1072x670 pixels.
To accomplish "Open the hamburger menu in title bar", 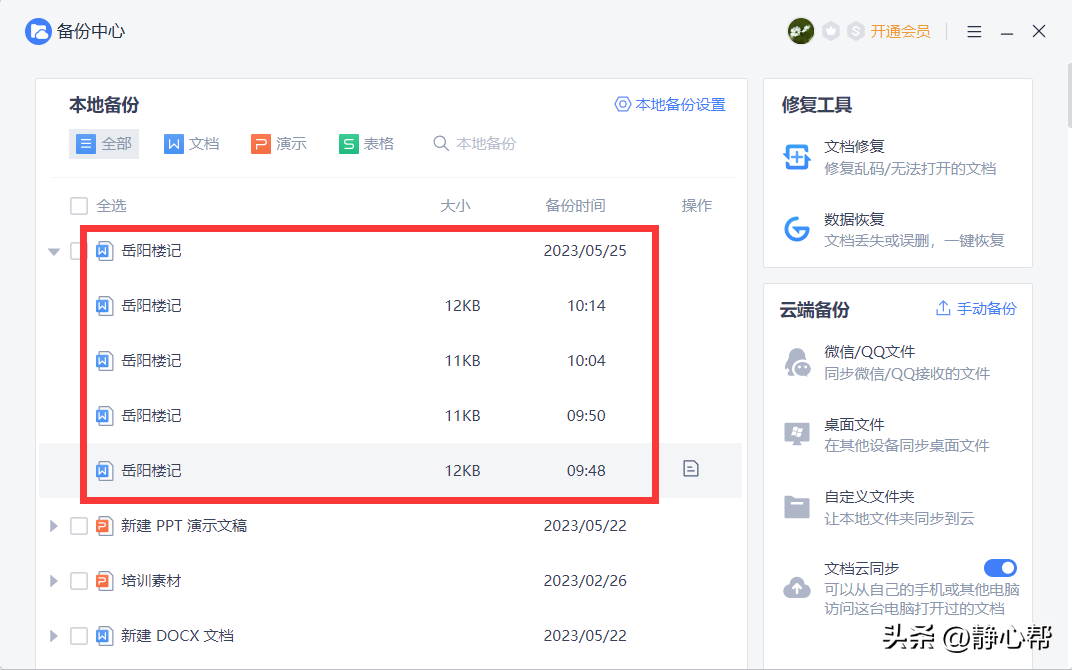I will (x=974, y=32).
